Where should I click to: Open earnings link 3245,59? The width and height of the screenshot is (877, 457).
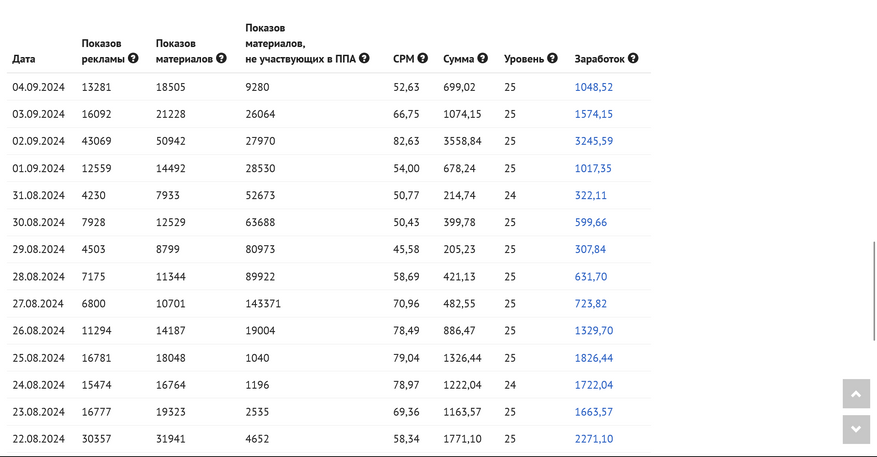(x=593, y=141)
